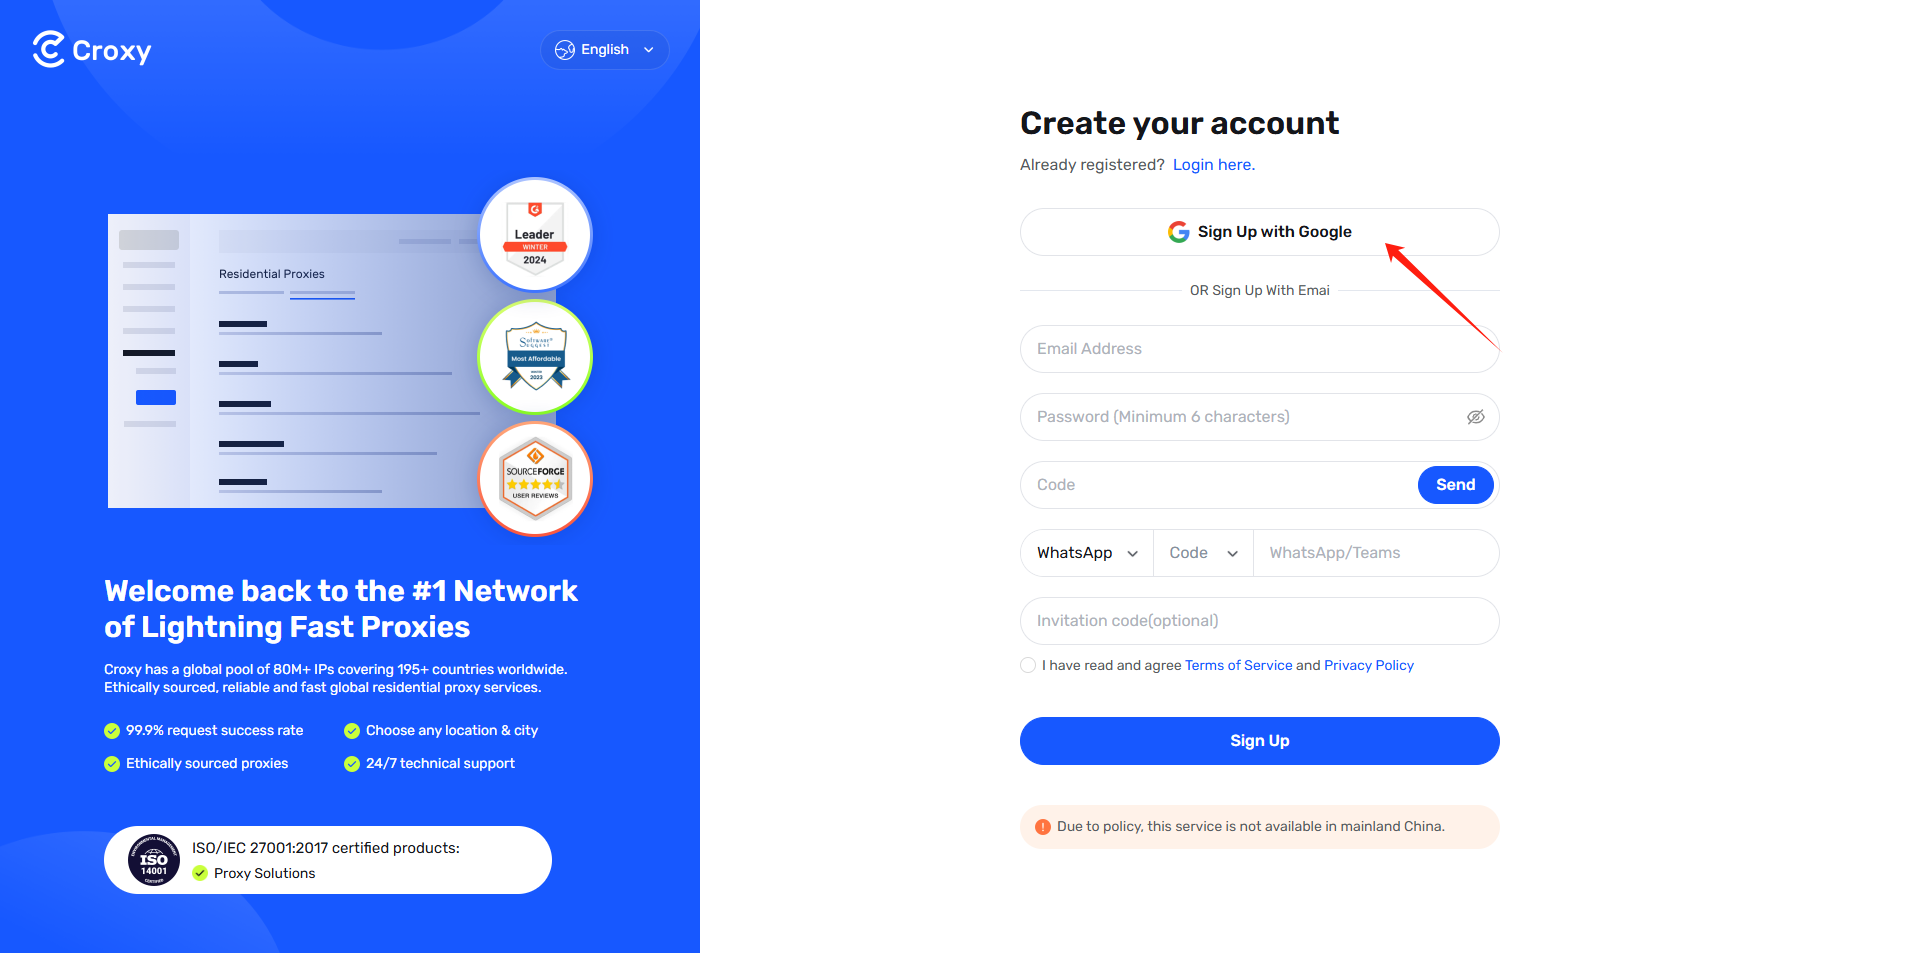Open the Privacy Policy link
The height and width of the screenshot is (953, 1920).
click(1369, 665)
